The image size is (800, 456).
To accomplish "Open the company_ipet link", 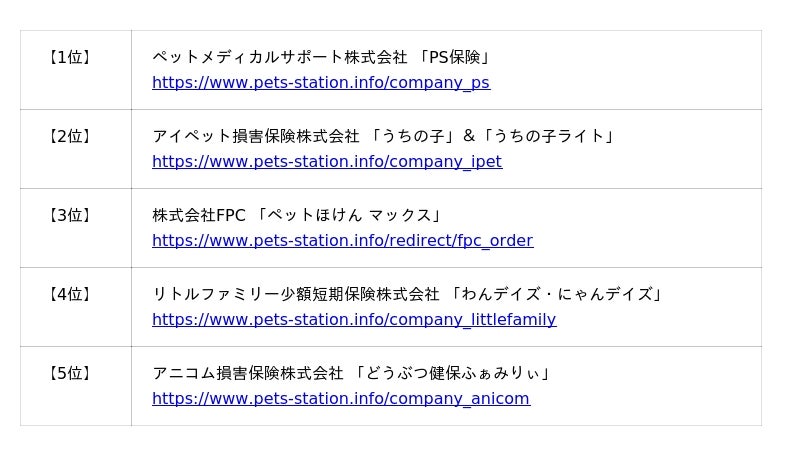I will (326, 162).
